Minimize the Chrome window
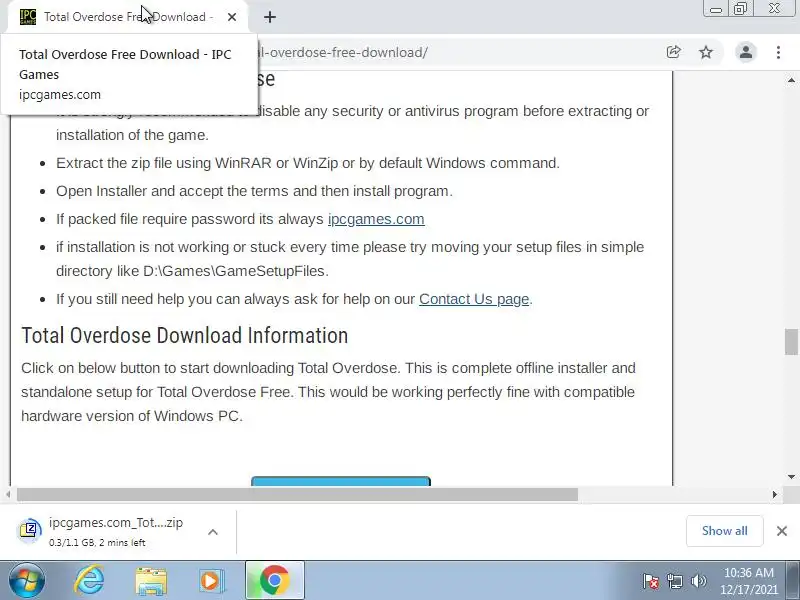The height and width of the screenshot is (600, 800). click(x=715, y=9)
